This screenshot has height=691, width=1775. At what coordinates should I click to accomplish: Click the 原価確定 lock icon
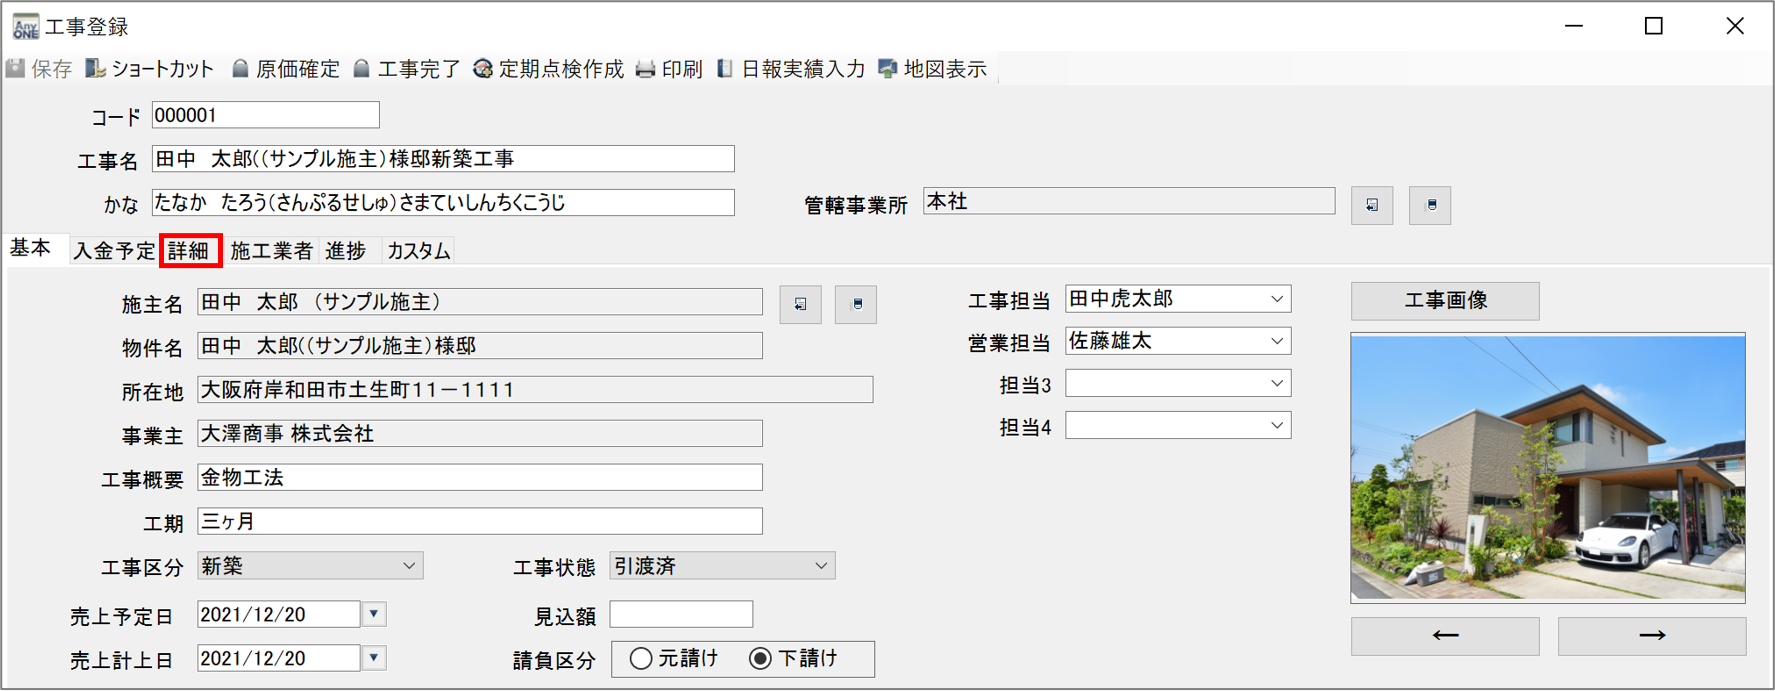tap(240, 69)
